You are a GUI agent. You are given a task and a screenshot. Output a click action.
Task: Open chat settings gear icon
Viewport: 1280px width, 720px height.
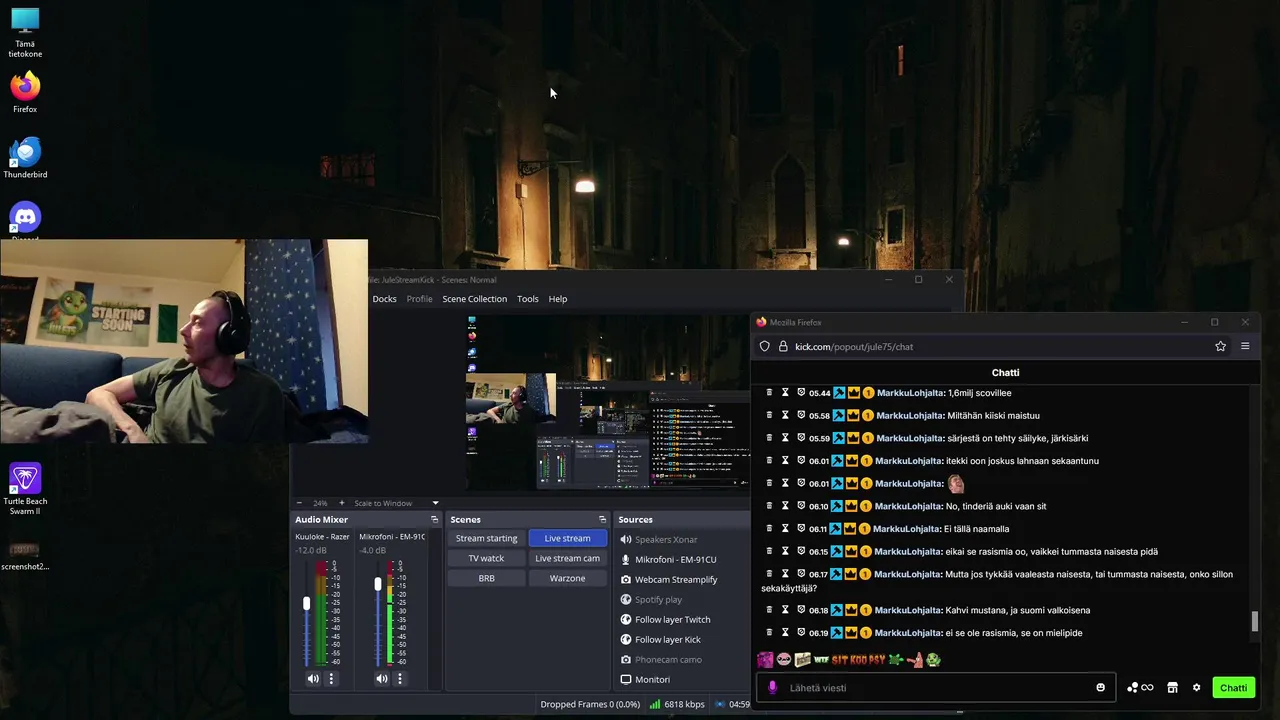click(1196, 688)
